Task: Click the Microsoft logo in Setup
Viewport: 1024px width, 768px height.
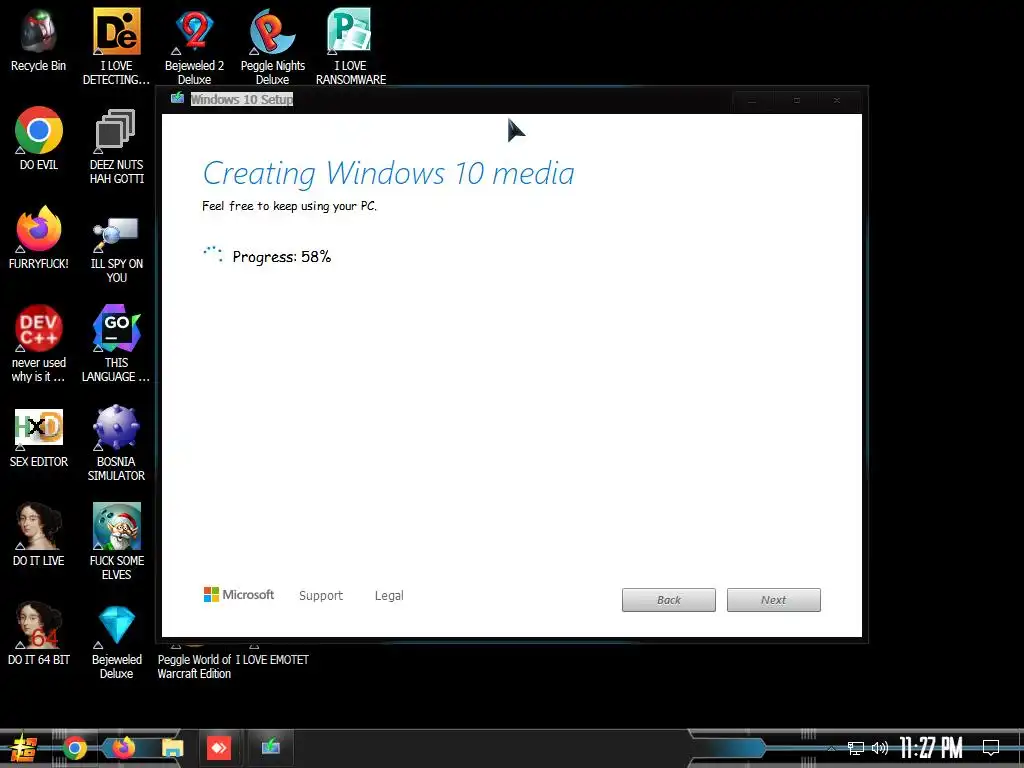Action: pos(239,594)
